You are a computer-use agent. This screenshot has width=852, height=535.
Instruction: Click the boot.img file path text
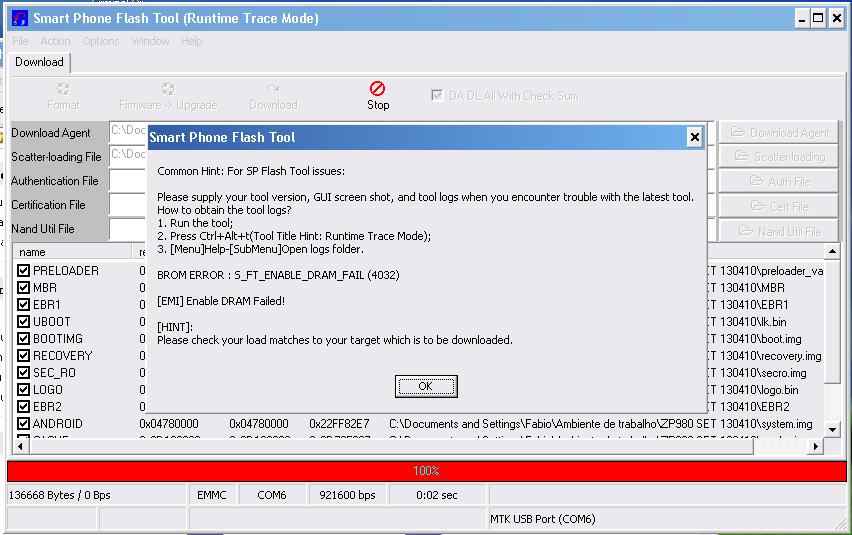pyautogui.click(x=755, y=339)
